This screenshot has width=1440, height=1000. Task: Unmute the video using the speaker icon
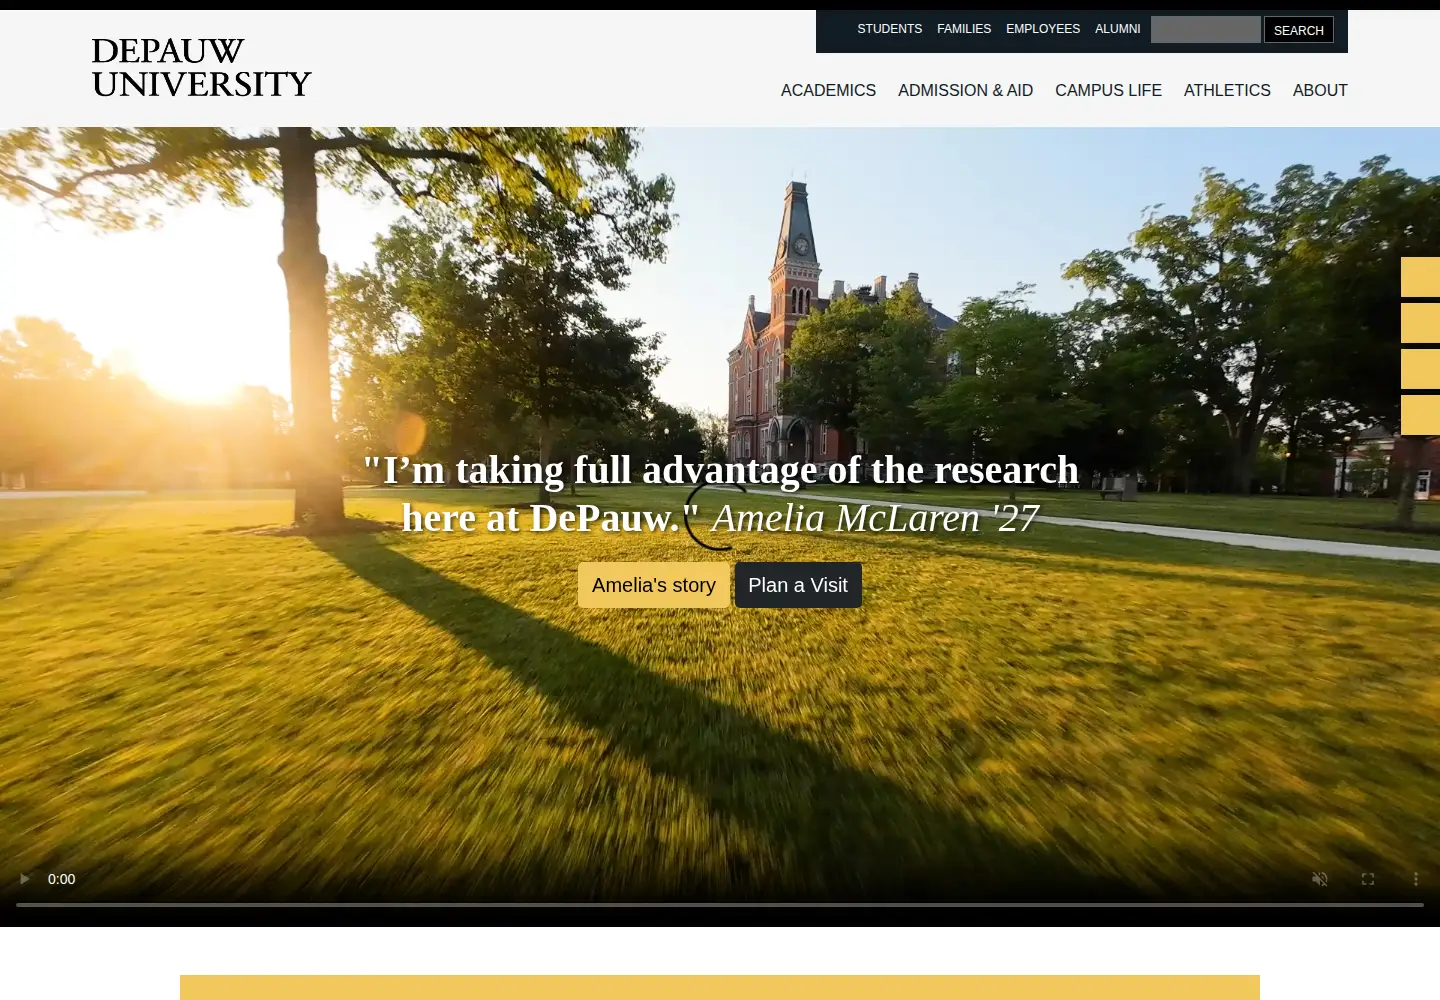1320,879
